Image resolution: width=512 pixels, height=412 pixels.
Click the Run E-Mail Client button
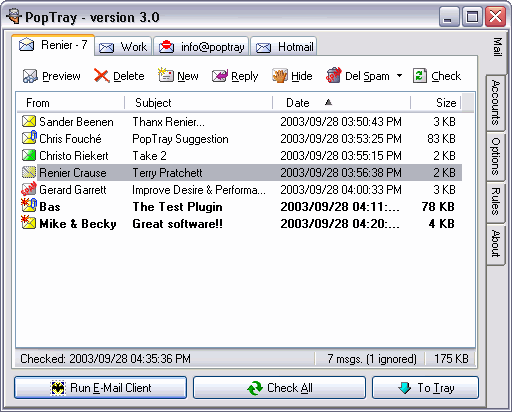tap(100, 388)
